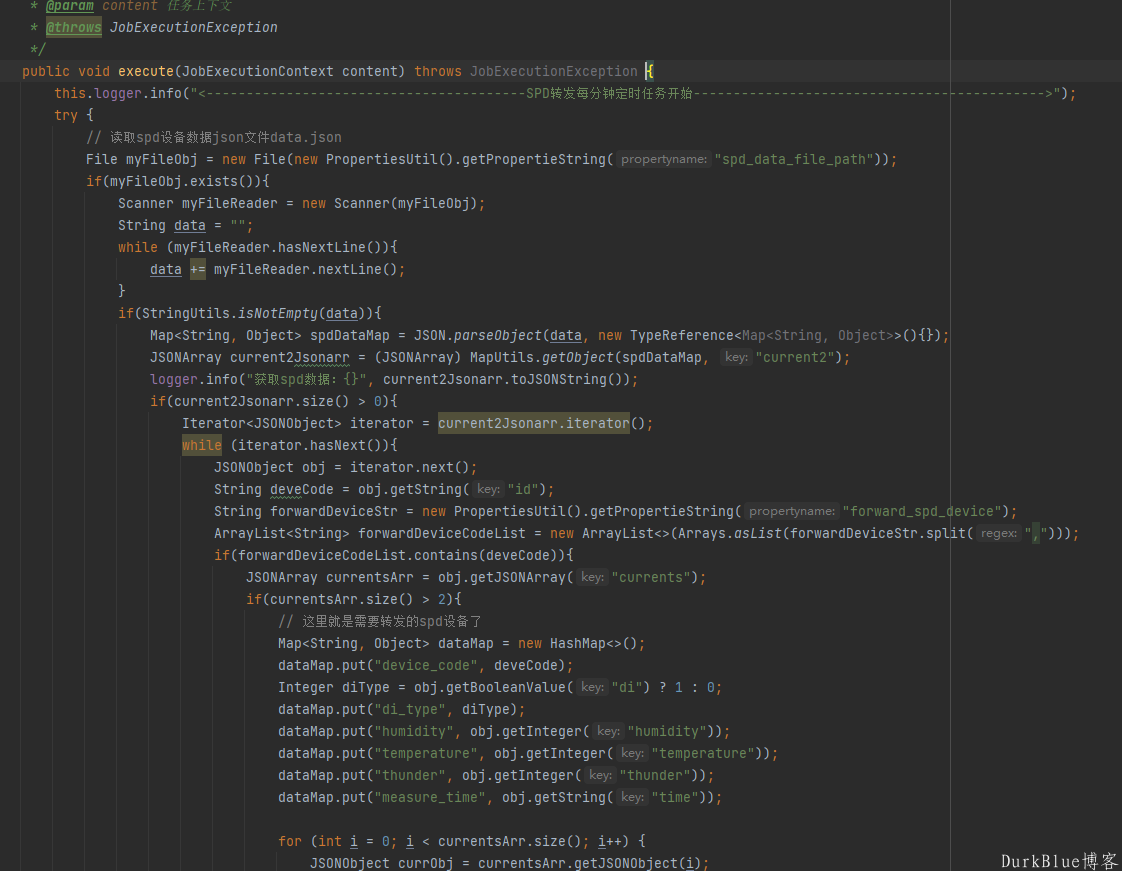Click currObj in the JSONObject declaration
The height and width of the screenshot is (871, 1122).
coord(426,864)
